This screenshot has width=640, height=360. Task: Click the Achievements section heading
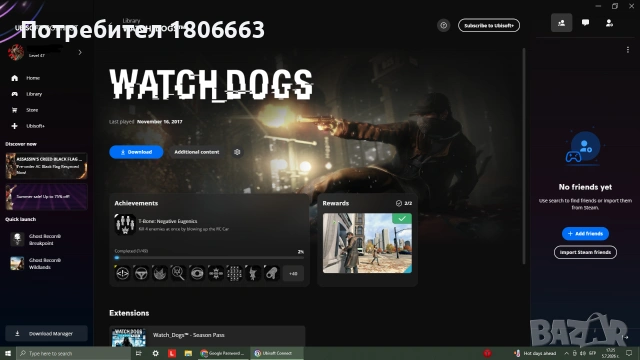tap(136, 203)
